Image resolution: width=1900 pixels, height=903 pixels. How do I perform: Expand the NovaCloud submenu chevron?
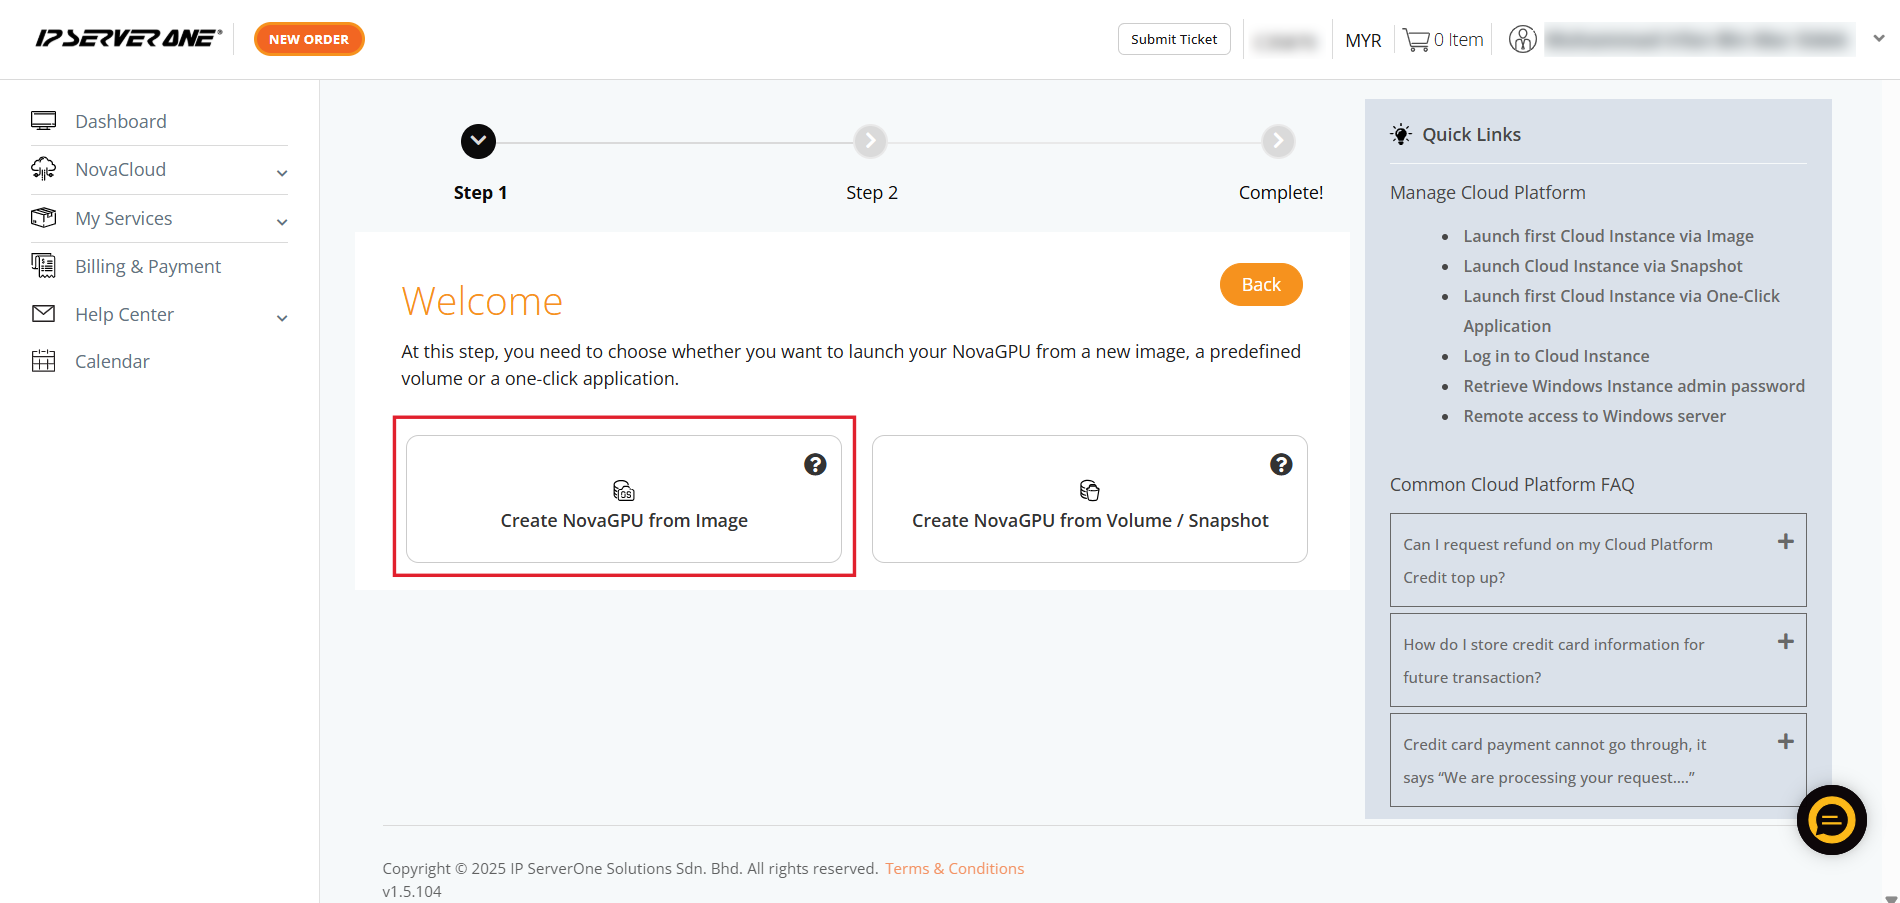click(x=282, y=173)
